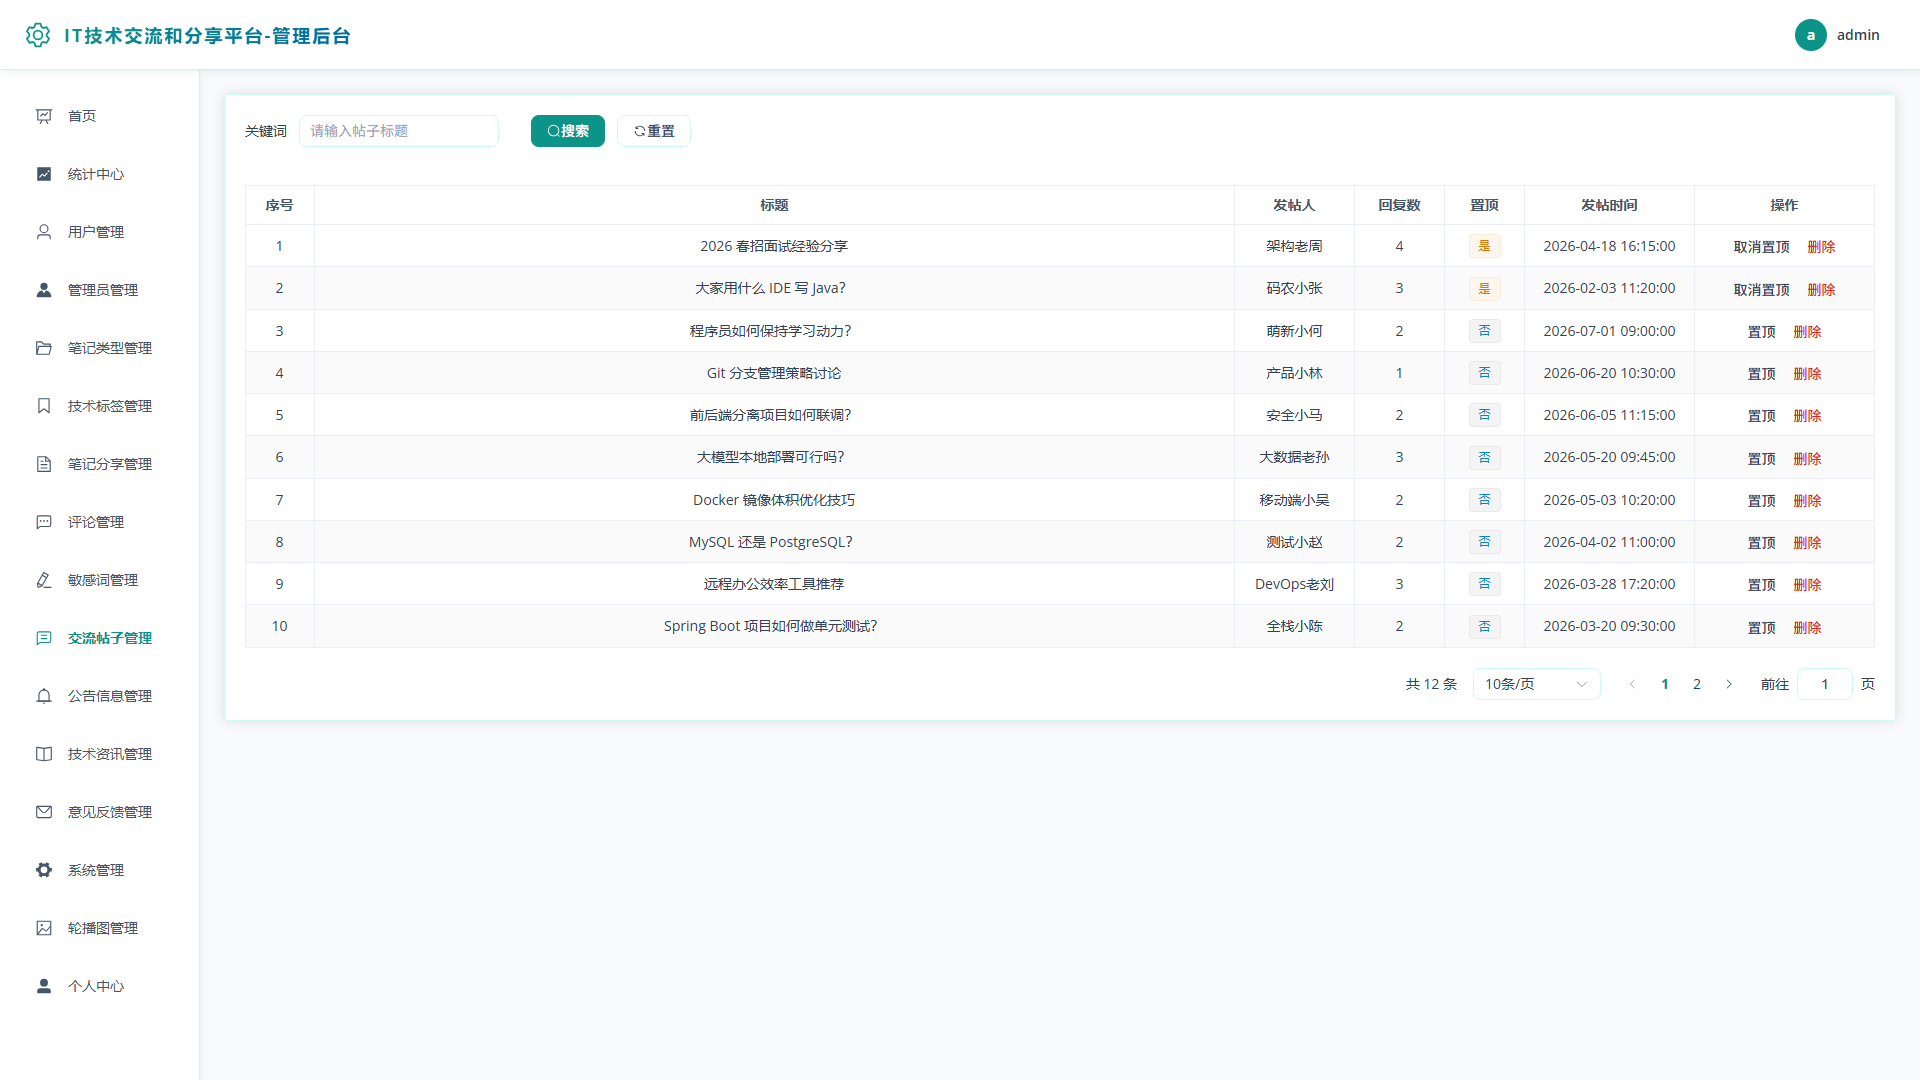Click the 公告信息管理 bell icon

44,696
